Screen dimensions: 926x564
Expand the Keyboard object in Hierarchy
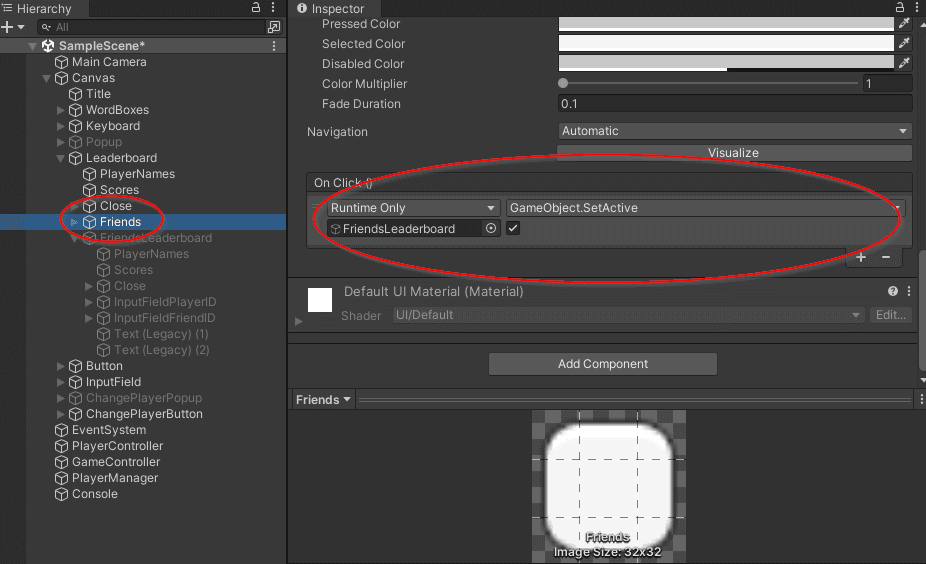pos(61,126)
